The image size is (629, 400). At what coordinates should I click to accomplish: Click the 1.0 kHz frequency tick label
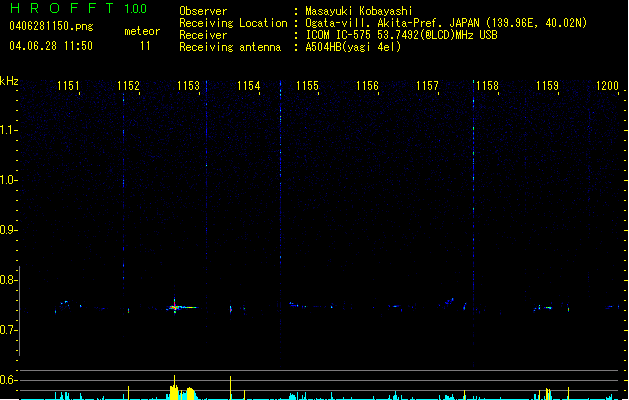pos(8,180)
